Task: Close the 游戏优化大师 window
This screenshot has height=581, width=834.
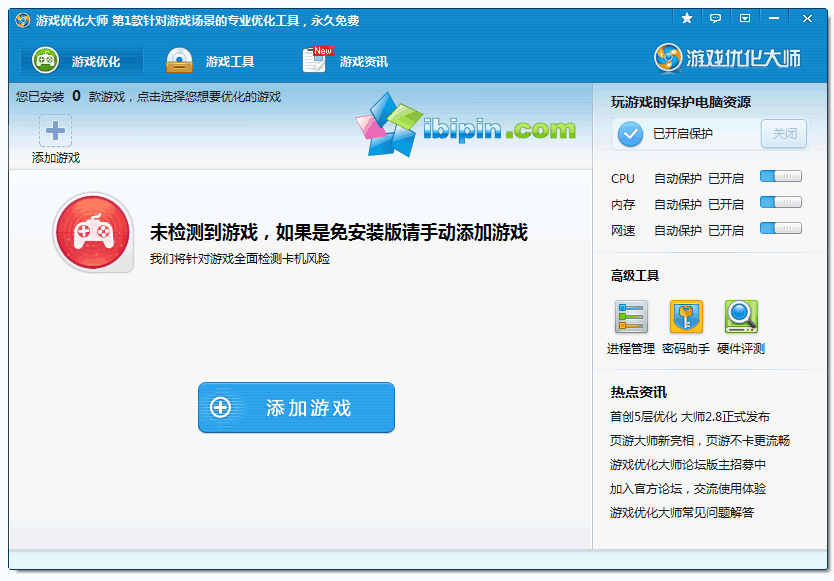Action: point(807,19)
